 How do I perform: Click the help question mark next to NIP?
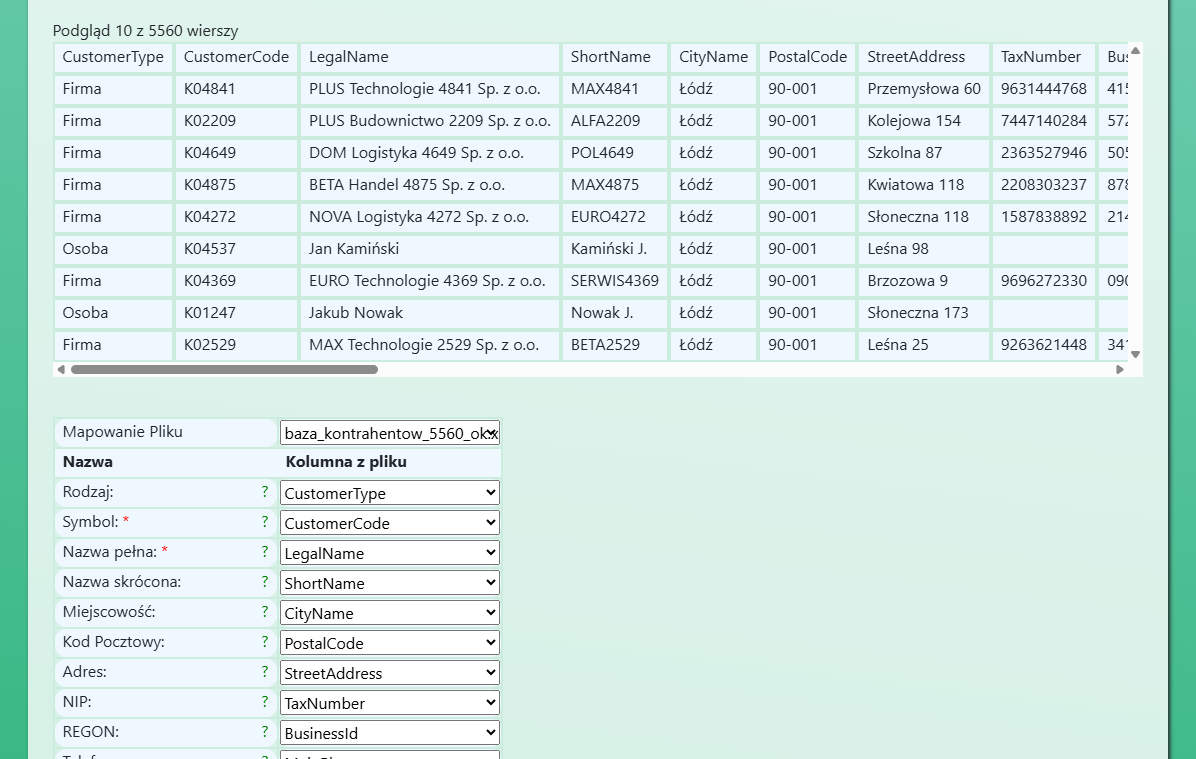coord(265,702)
